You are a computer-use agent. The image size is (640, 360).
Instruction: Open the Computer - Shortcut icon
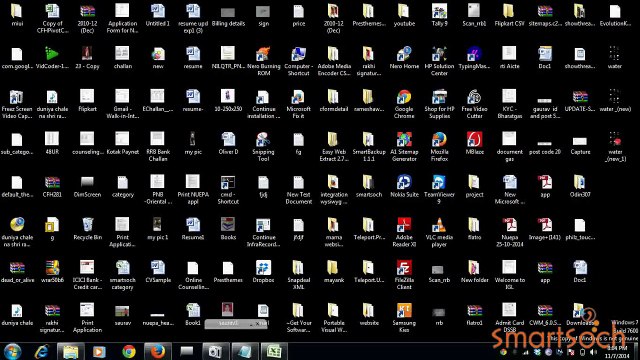[298, 54]
